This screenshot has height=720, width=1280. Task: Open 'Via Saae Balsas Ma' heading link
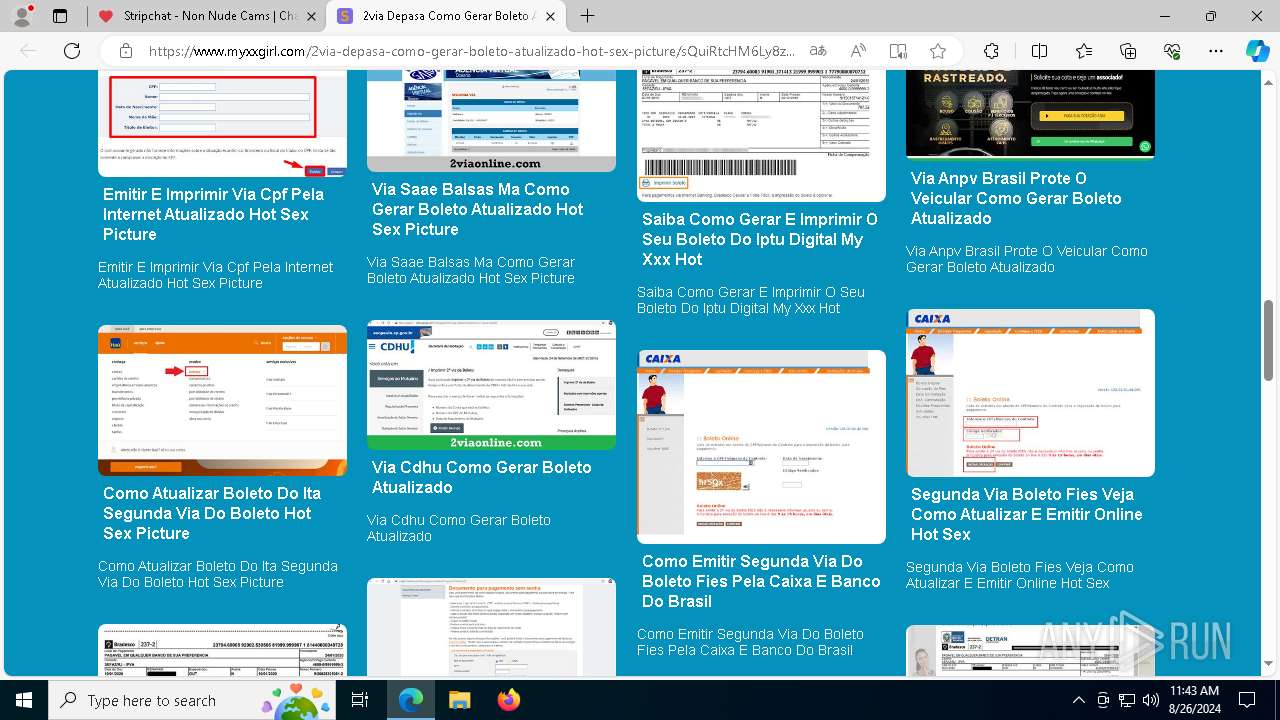477,209
